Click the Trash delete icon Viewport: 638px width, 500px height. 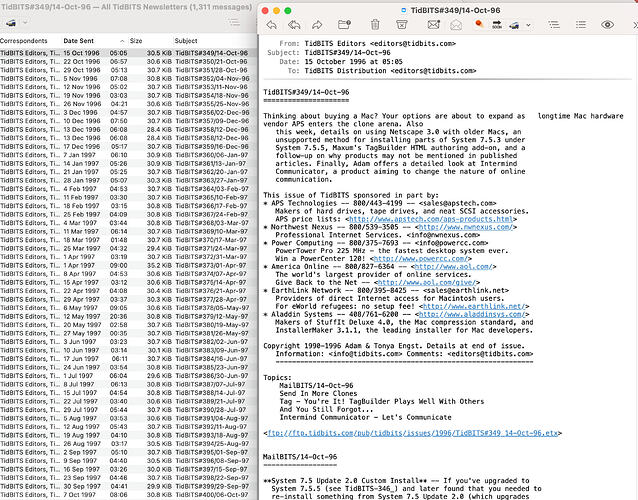click(x=375, y=25)
